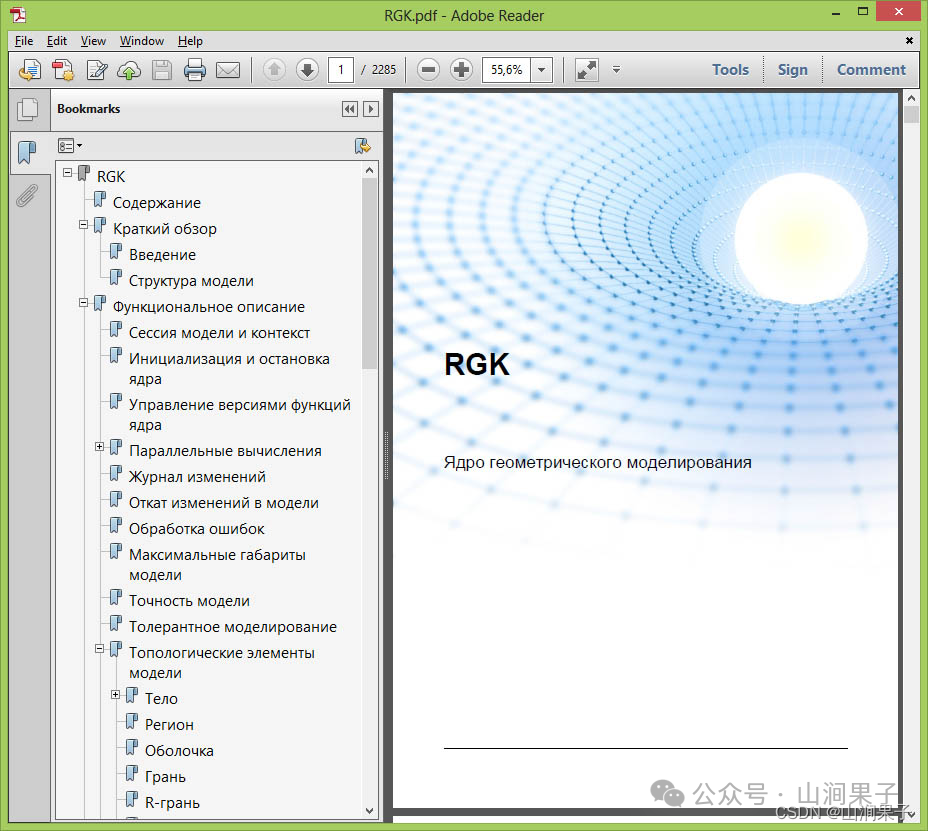Open the Help menu
Viewport: 928px width, 831px height.
(190, 41)
